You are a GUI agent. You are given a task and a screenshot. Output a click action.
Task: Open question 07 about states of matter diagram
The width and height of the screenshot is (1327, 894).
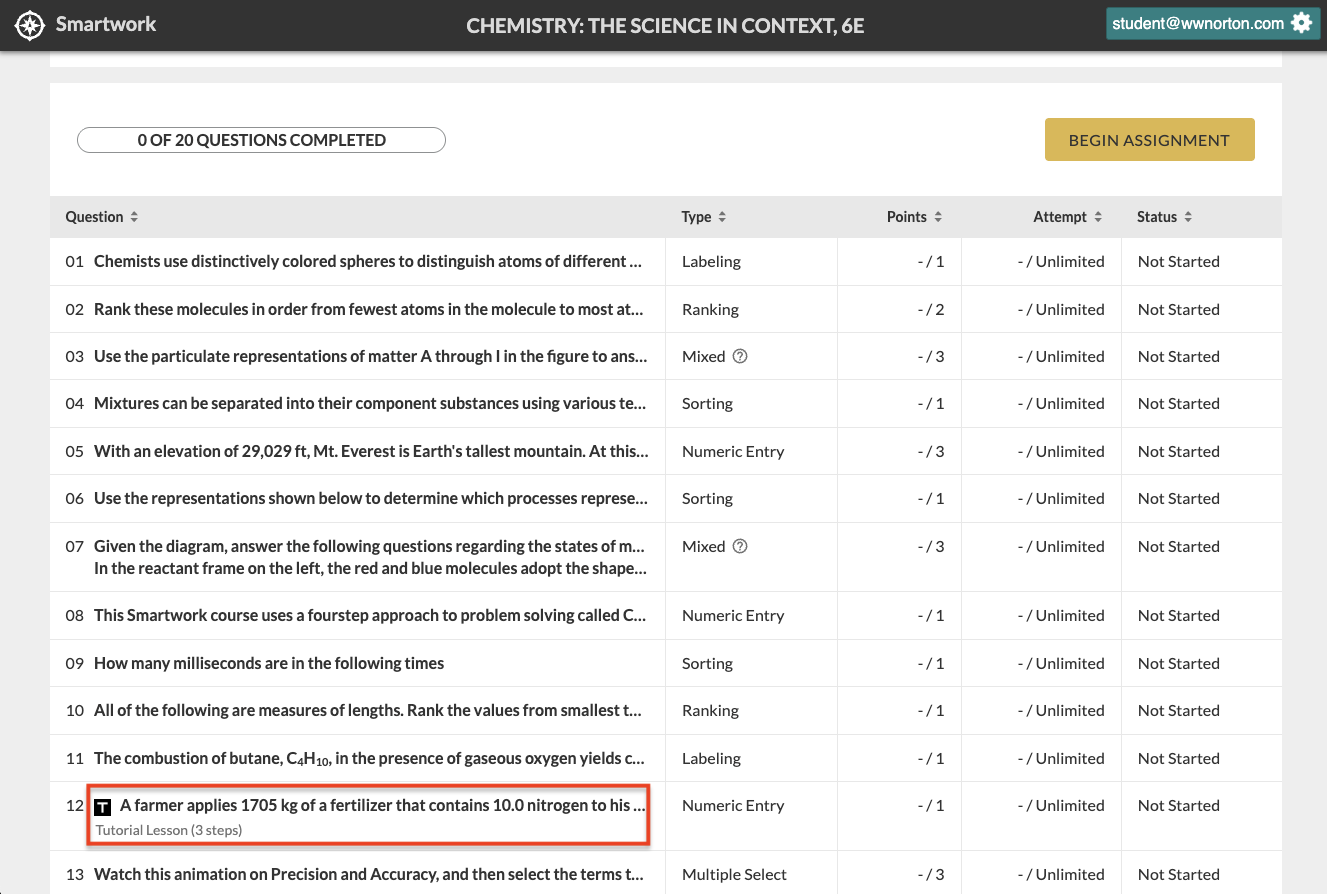(x=370, y=557)
